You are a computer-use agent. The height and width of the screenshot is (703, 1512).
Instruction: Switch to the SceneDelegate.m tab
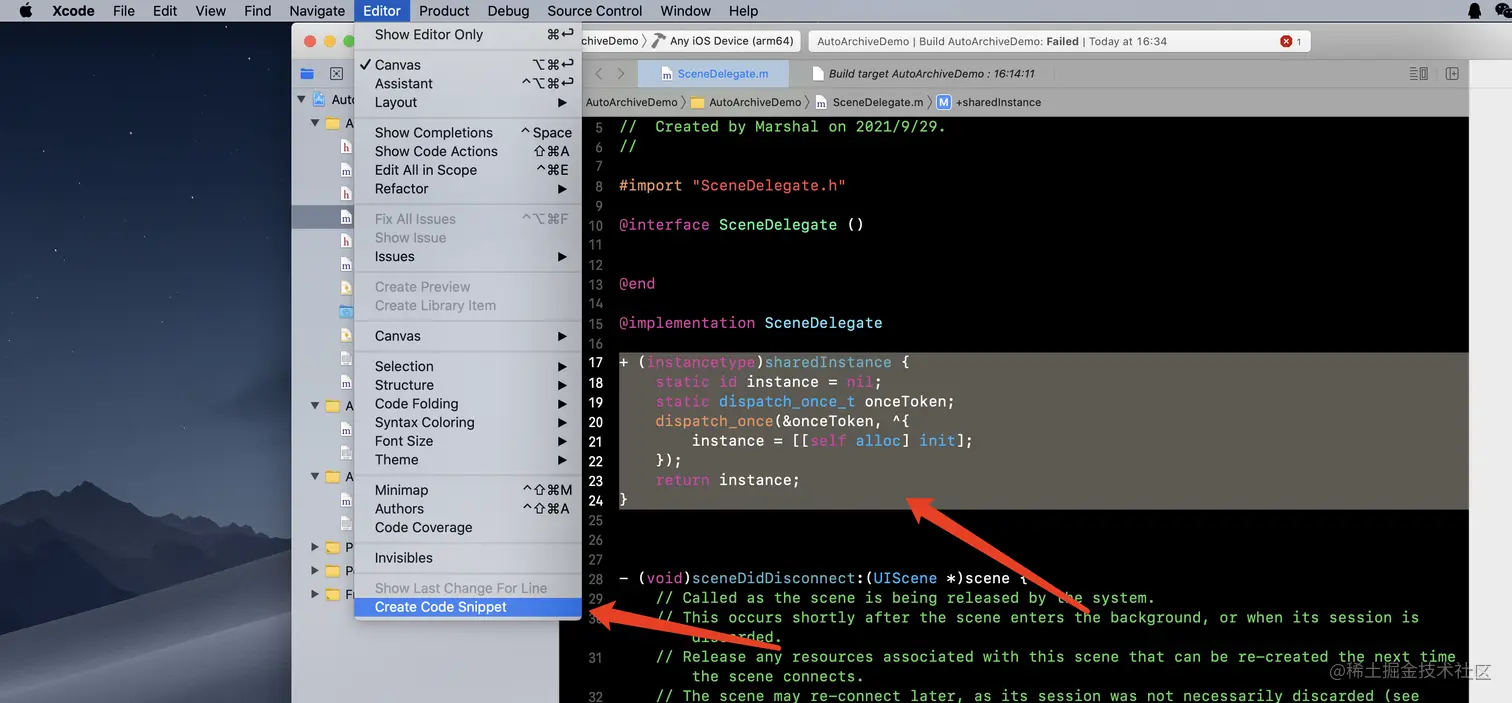click(714, 74)
